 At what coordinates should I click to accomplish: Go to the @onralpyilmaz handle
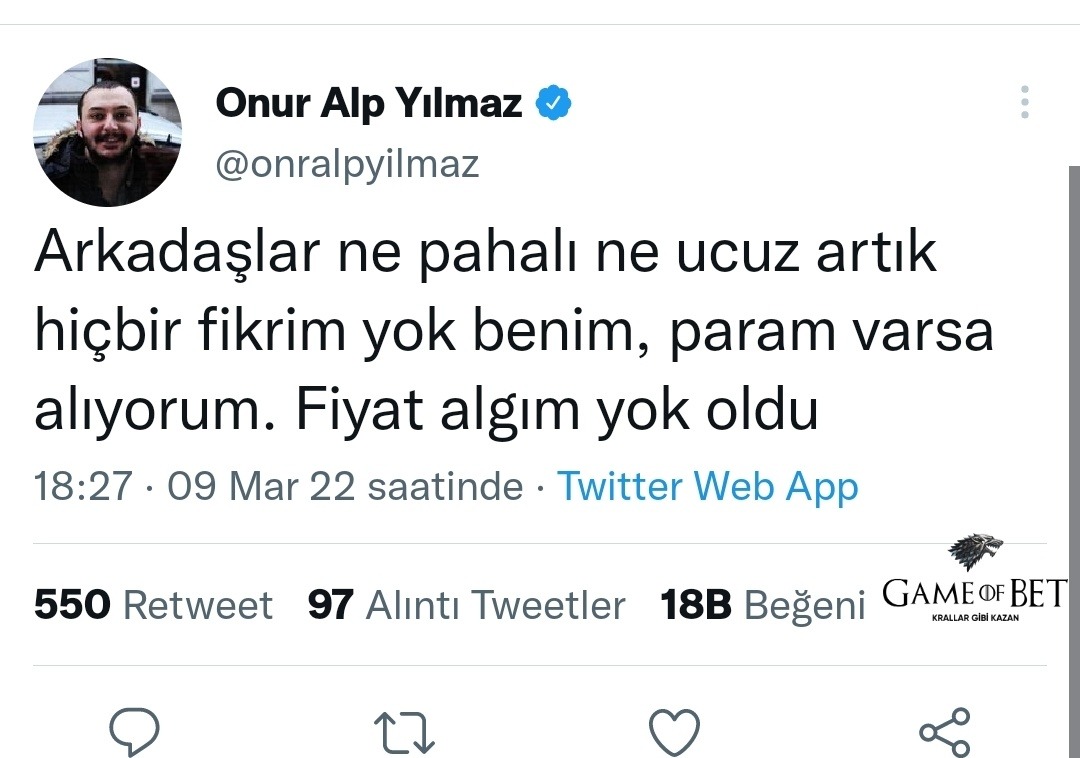[347, 164]
